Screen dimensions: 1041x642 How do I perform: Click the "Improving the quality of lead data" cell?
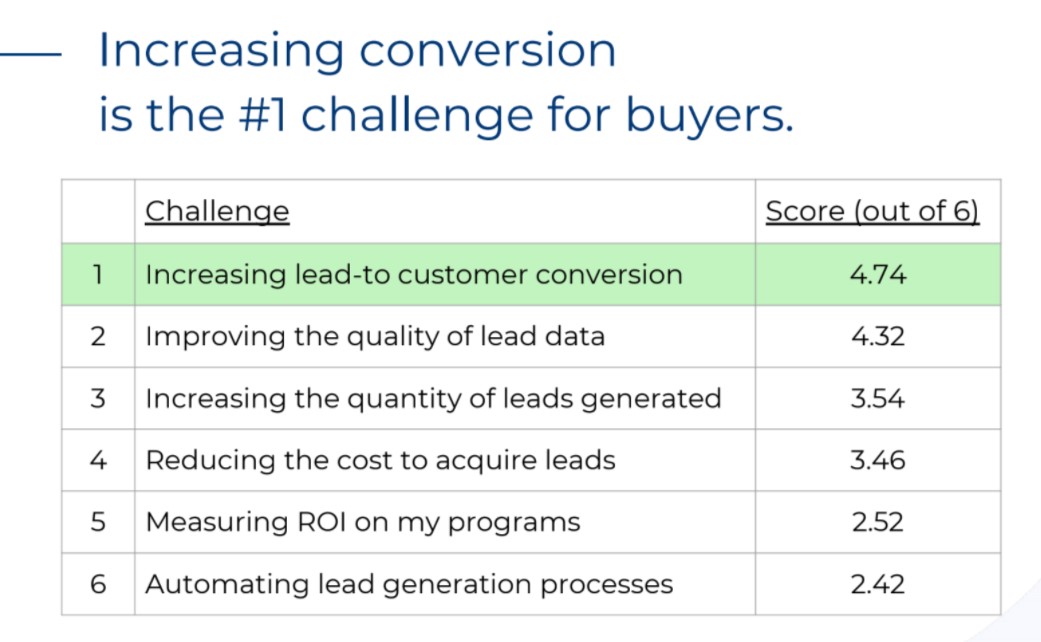(375, 336)
